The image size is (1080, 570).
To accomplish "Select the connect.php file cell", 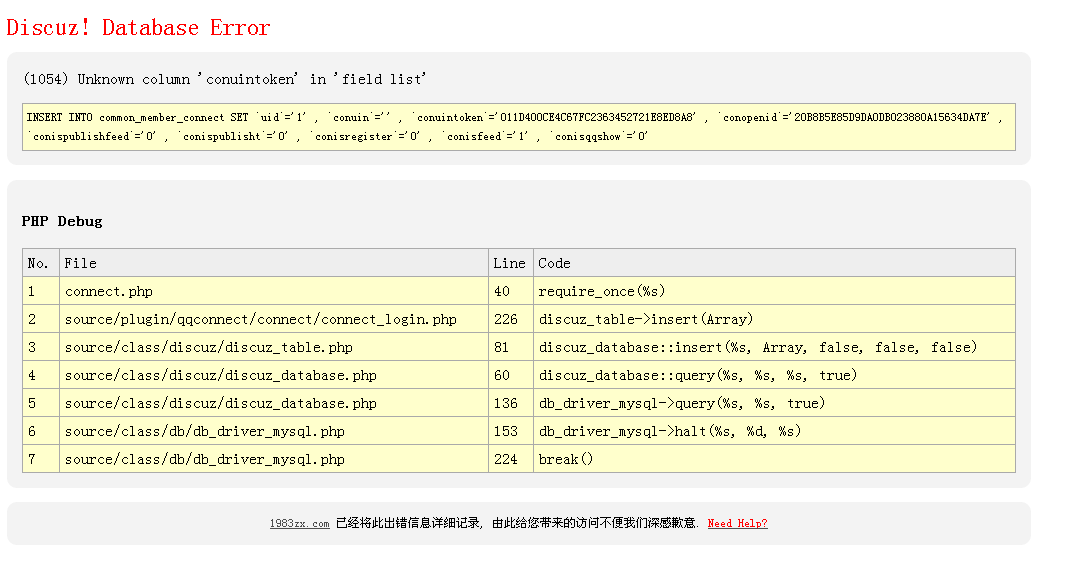I will tap(109, 292).
